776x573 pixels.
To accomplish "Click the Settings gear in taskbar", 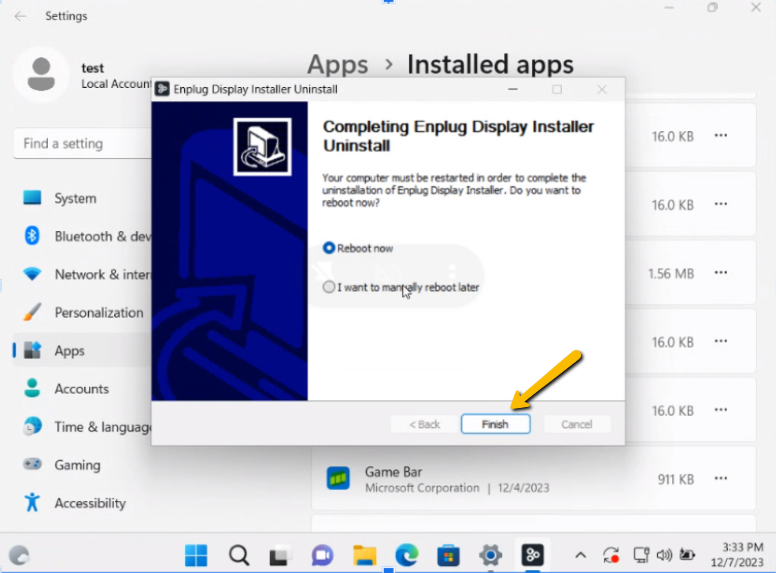I will click(x=490, y=555).
